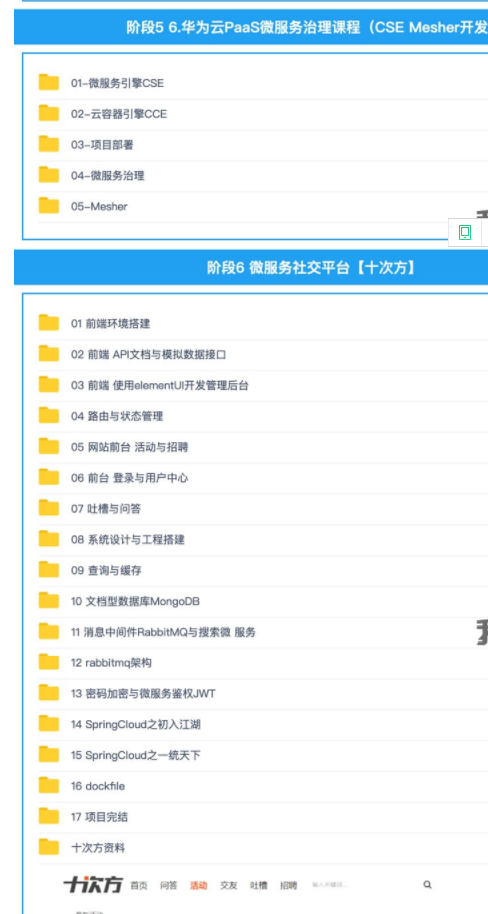The image size is (488, 914).
Task: Open the 吐槽 tab in 十次方 navbar
Action: [x=258, y=885]
